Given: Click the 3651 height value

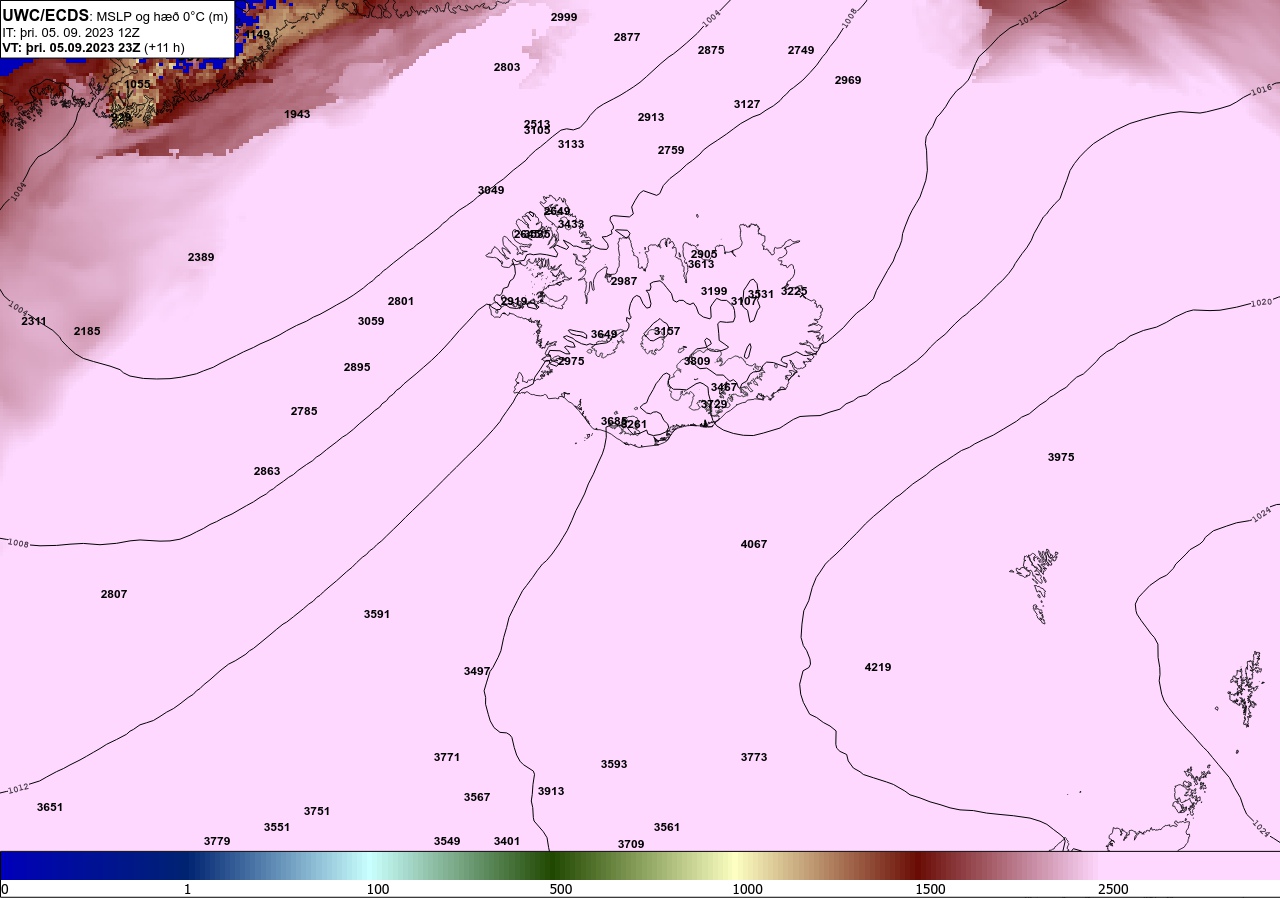Looking at the screenshot, I should [x=50, y=807].
